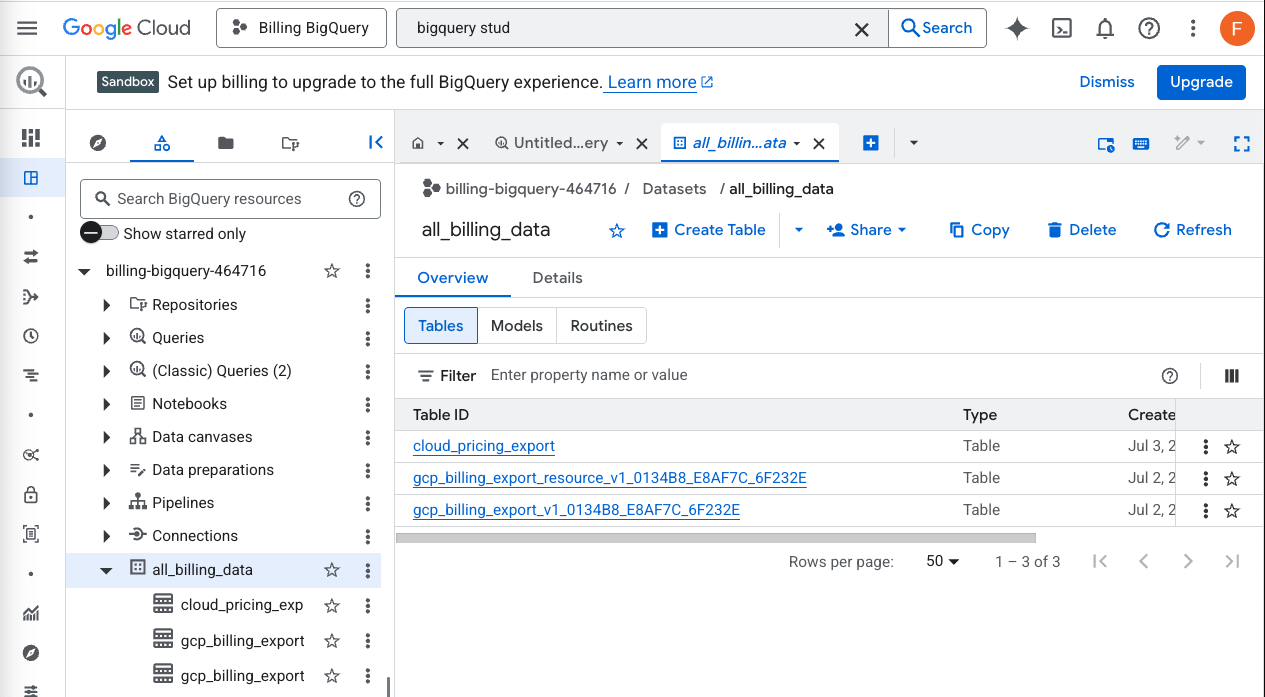1265x697 pixels.
Task: Collapse the billing-bigquery-464716 project node
Action: pos(84,271)
